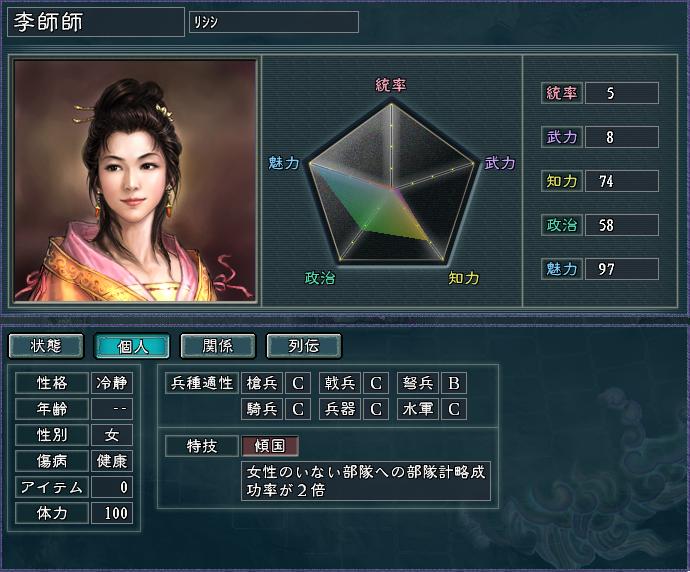Image resolution: width=690 pixels, height=572 pixels.
Task: Click the 李師師 character portrait
Action: tap(135, 181)
